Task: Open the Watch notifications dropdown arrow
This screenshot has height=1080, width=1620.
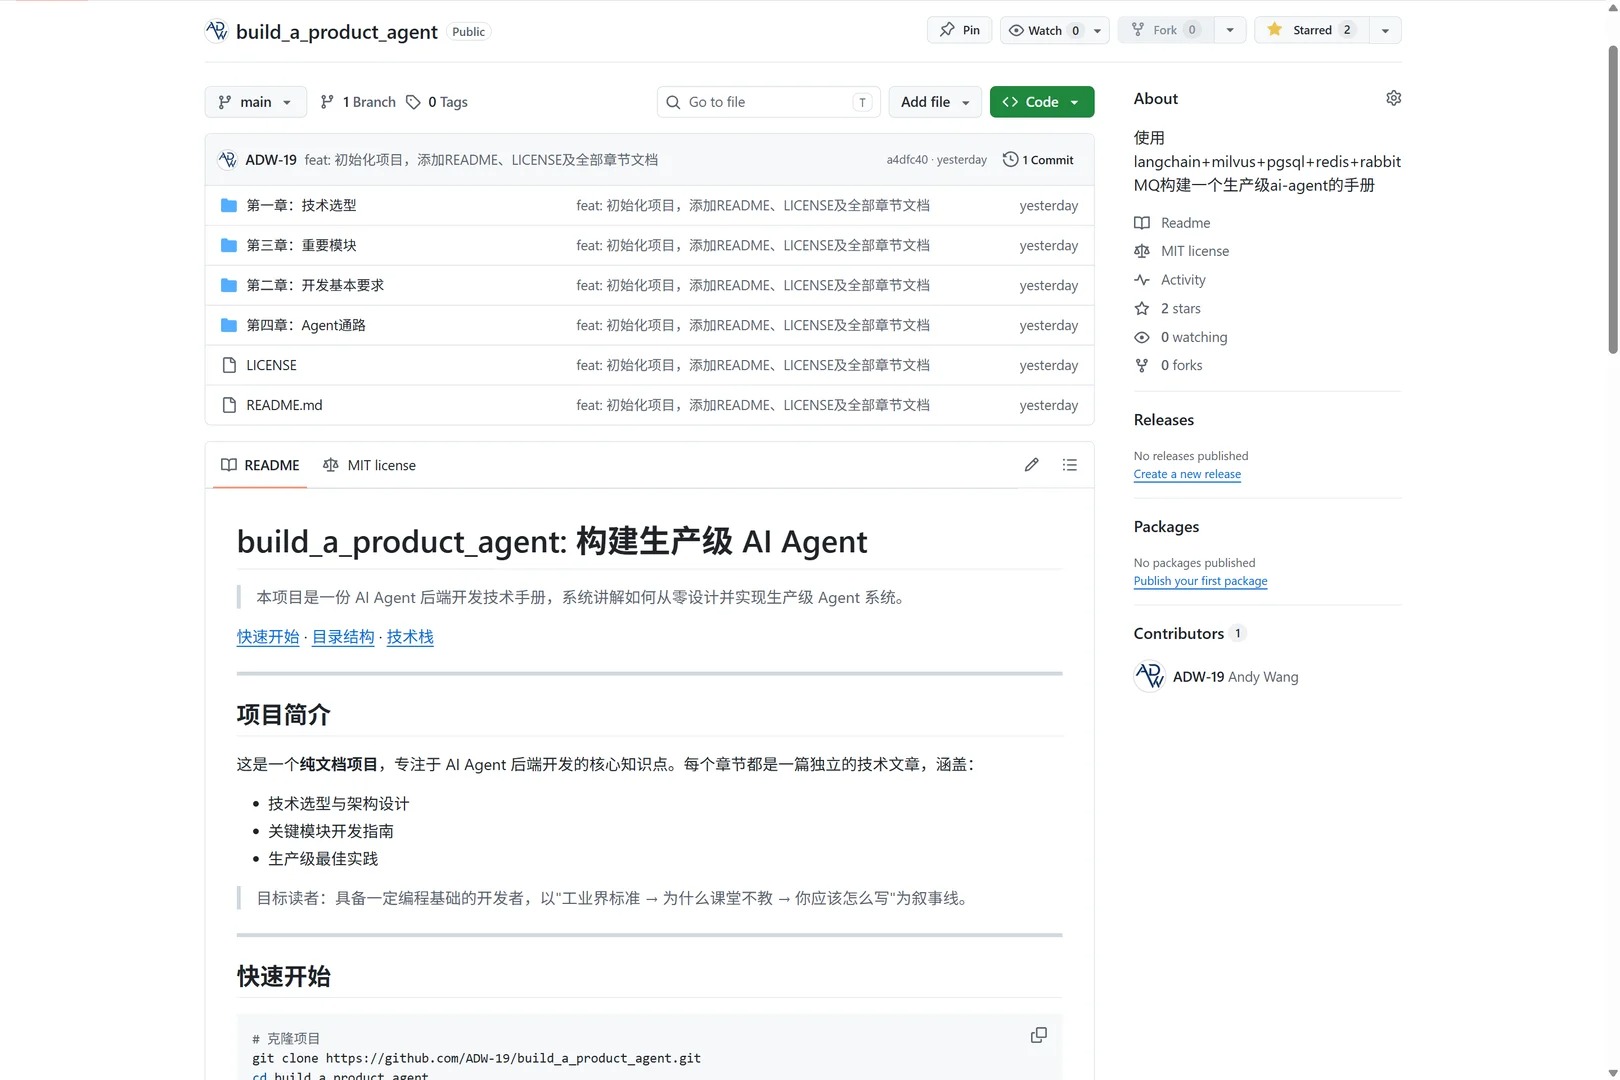Action: click(1098, 30)
